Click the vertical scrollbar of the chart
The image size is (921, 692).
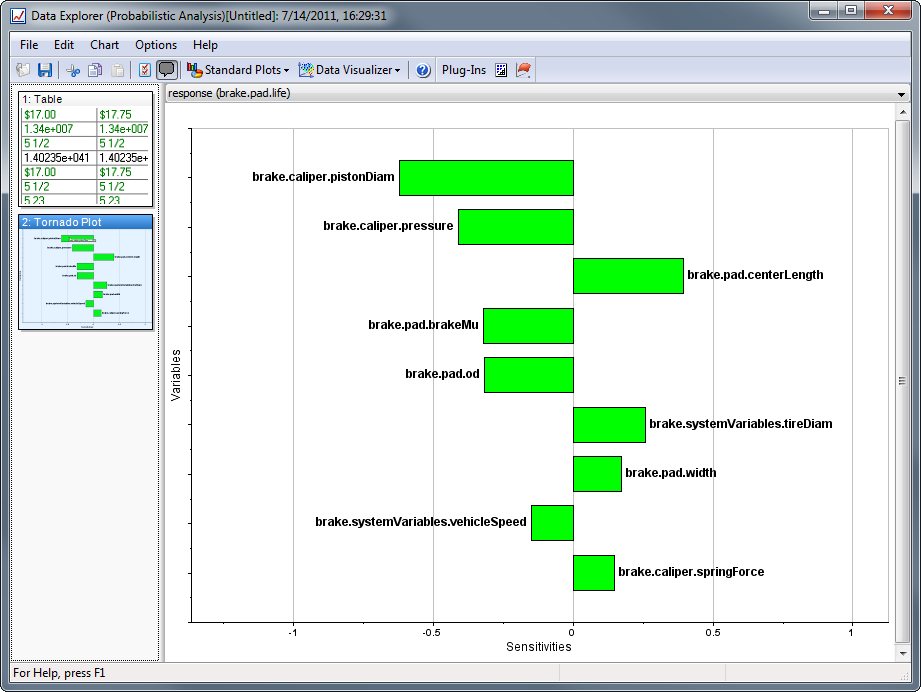point(902,380)
